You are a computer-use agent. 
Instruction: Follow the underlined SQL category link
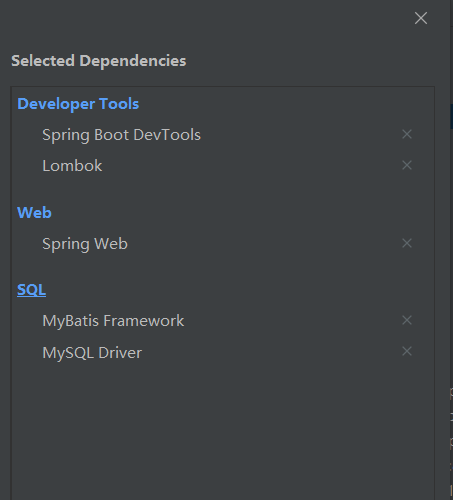click(x=31, y=290)
